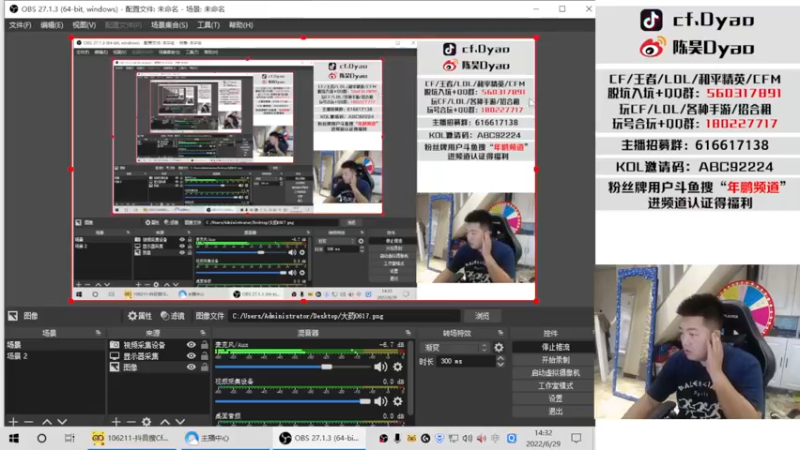Open source 属性 (properties) with gear icon
Image resolution: width=800 pixels, height=450 pixels.
click(140, 316)
